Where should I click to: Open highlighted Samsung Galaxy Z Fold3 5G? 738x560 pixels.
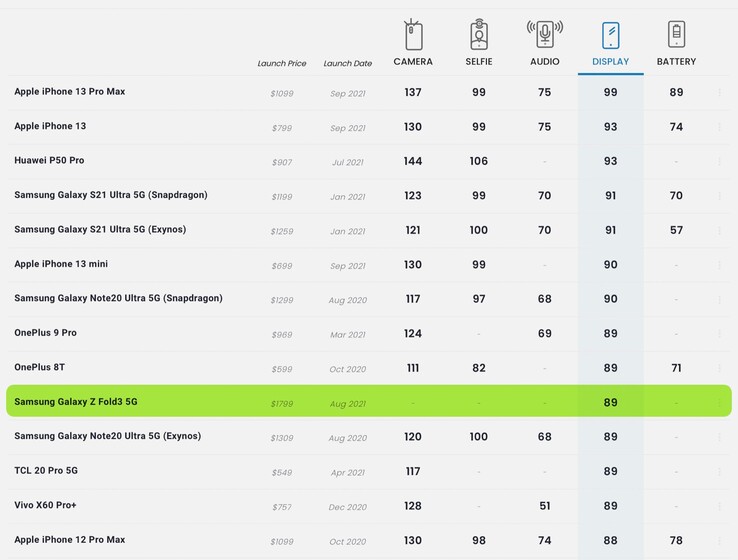click(x=76, y=402)
